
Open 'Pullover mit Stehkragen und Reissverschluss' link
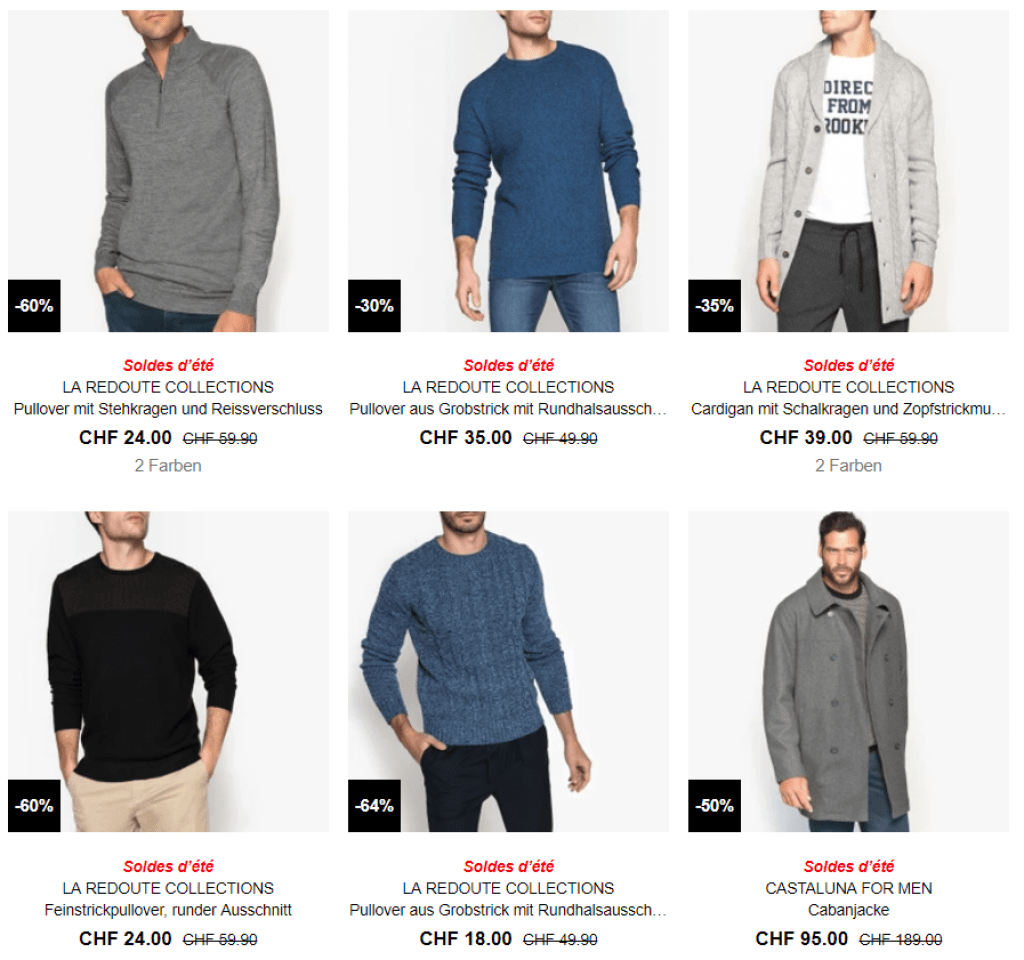(x=168, y=409)
